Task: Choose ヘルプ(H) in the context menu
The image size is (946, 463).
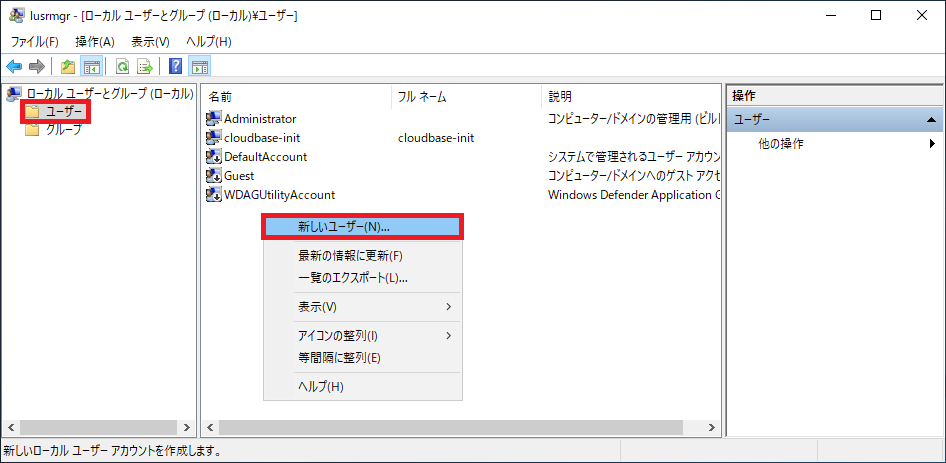Action: (x=363, y=387)
